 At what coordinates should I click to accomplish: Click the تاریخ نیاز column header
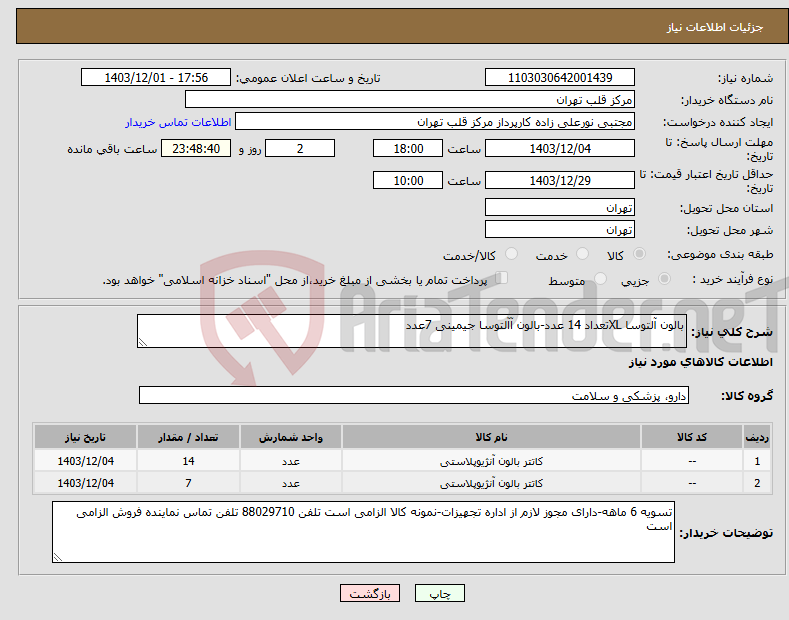pyautogui.click(x=86, y=437)
